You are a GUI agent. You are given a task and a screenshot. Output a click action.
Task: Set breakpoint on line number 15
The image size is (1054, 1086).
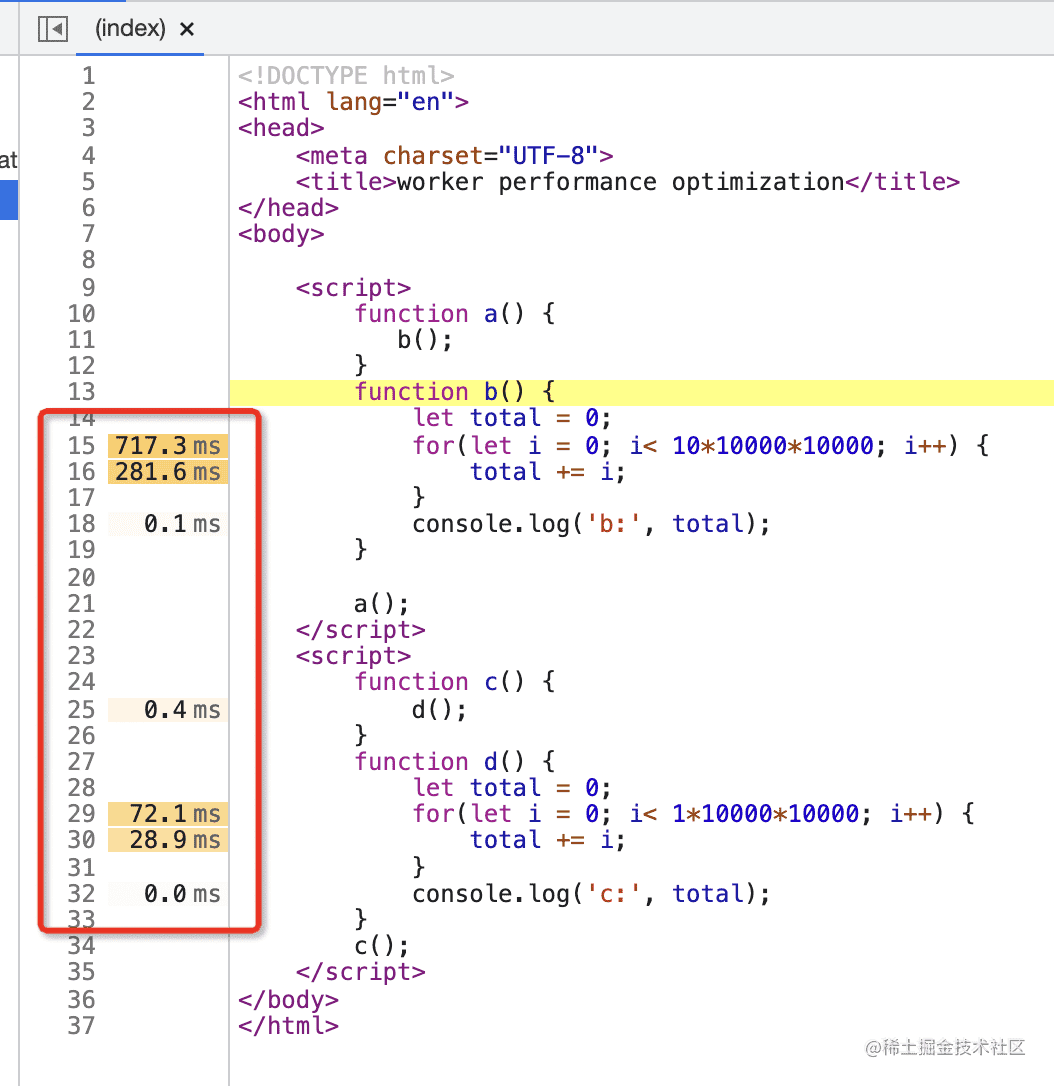coord(82,445)
